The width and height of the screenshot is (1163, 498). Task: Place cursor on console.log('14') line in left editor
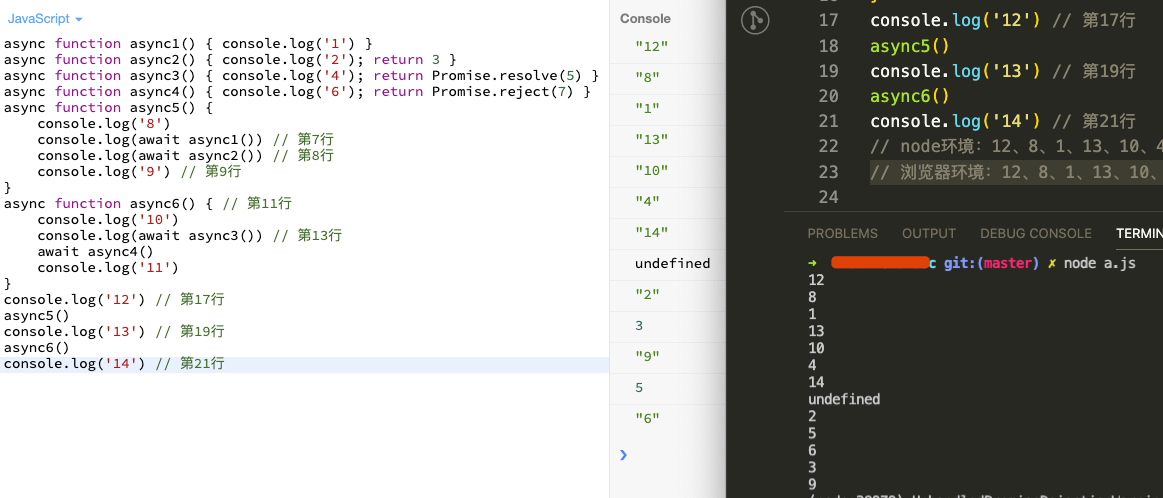(74, 364)
